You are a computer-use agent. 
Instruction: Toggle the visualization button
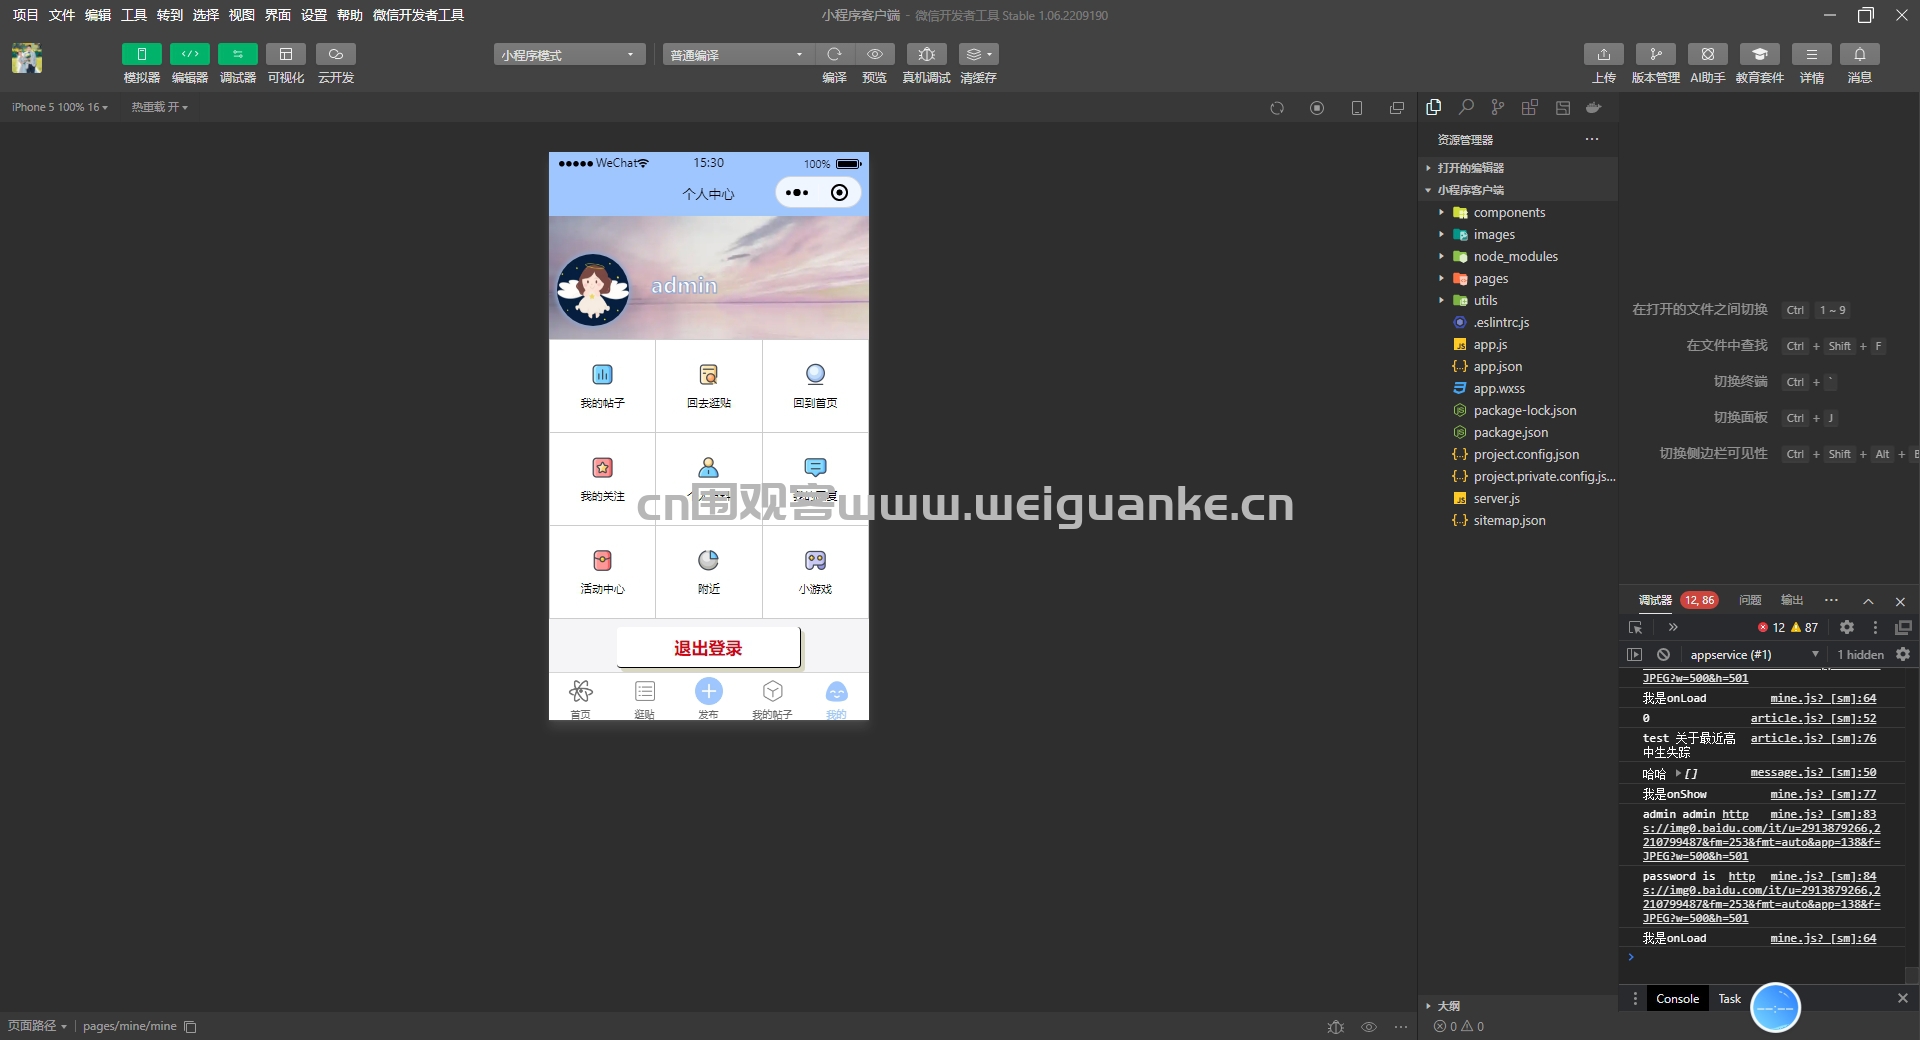[x=285, y=54]
